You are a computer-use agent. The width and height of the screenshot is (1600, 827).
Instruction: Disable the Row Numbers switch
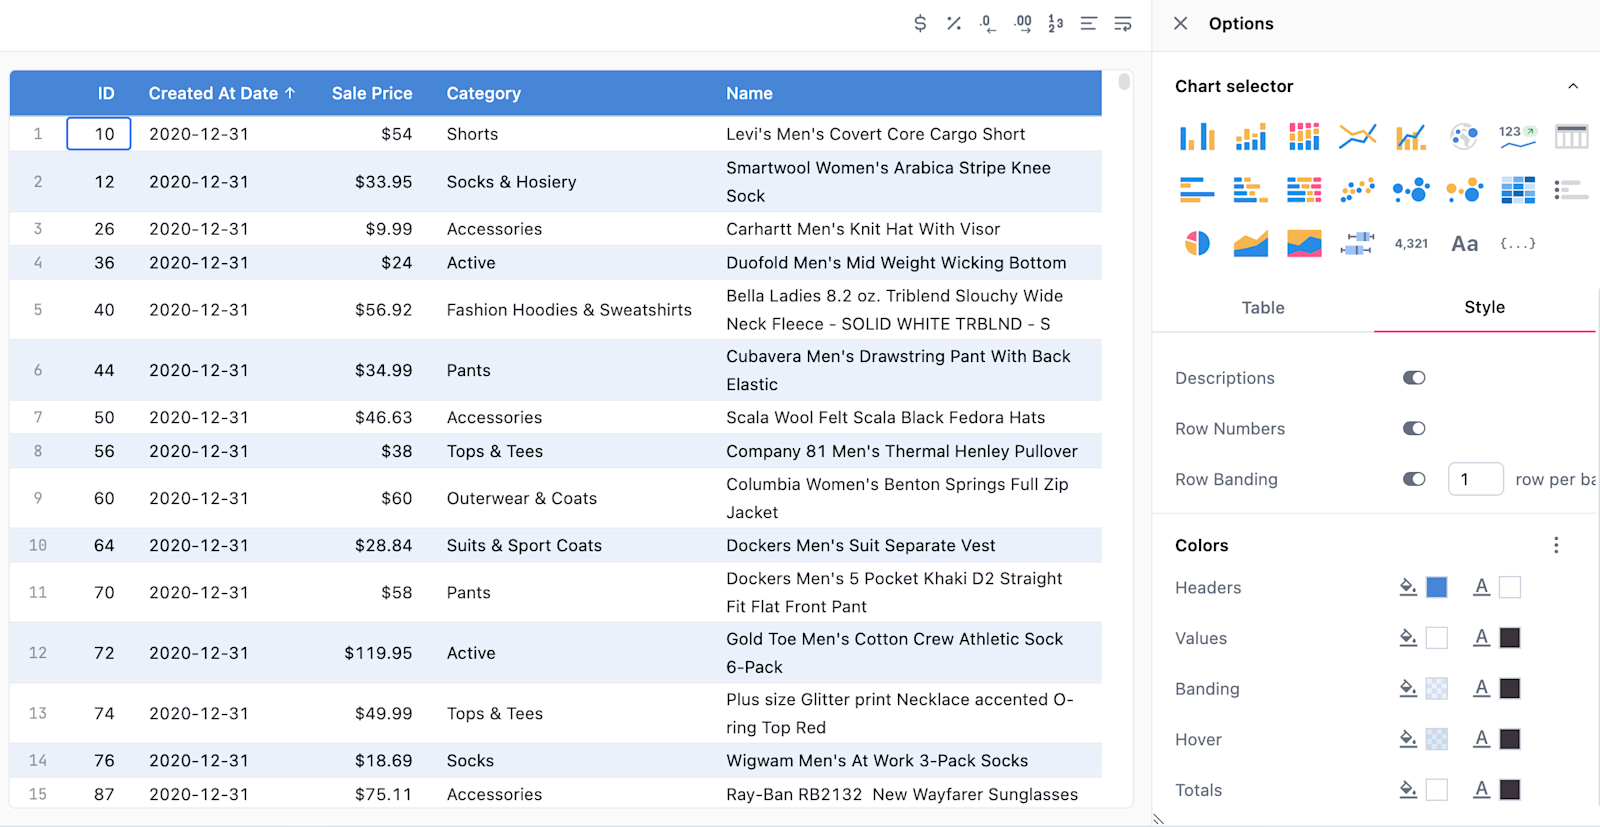click(x=1413, y=429)
